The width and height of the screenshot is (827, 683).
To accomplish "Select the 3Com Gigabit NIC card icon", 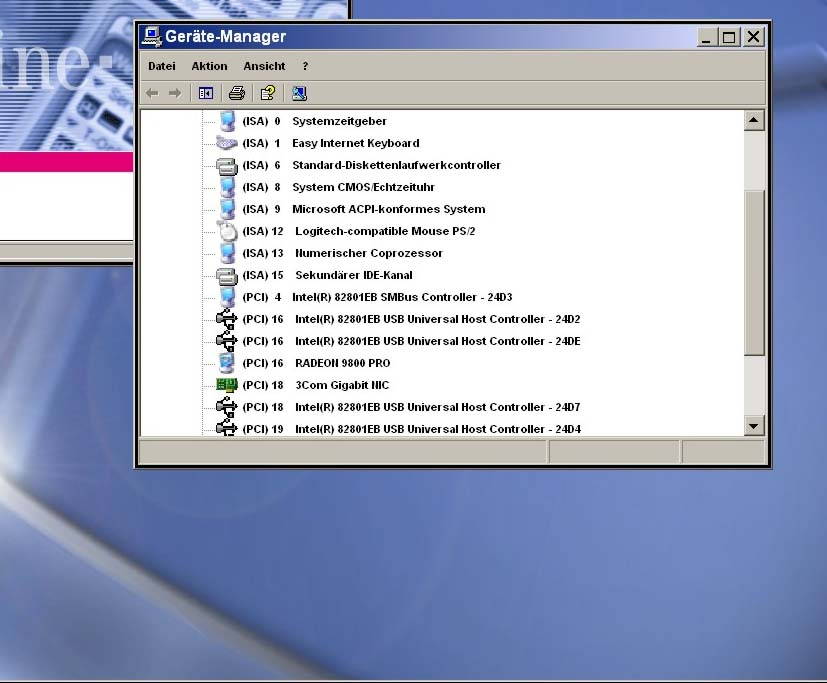I will pyautogui.click(x=227, y=385).
